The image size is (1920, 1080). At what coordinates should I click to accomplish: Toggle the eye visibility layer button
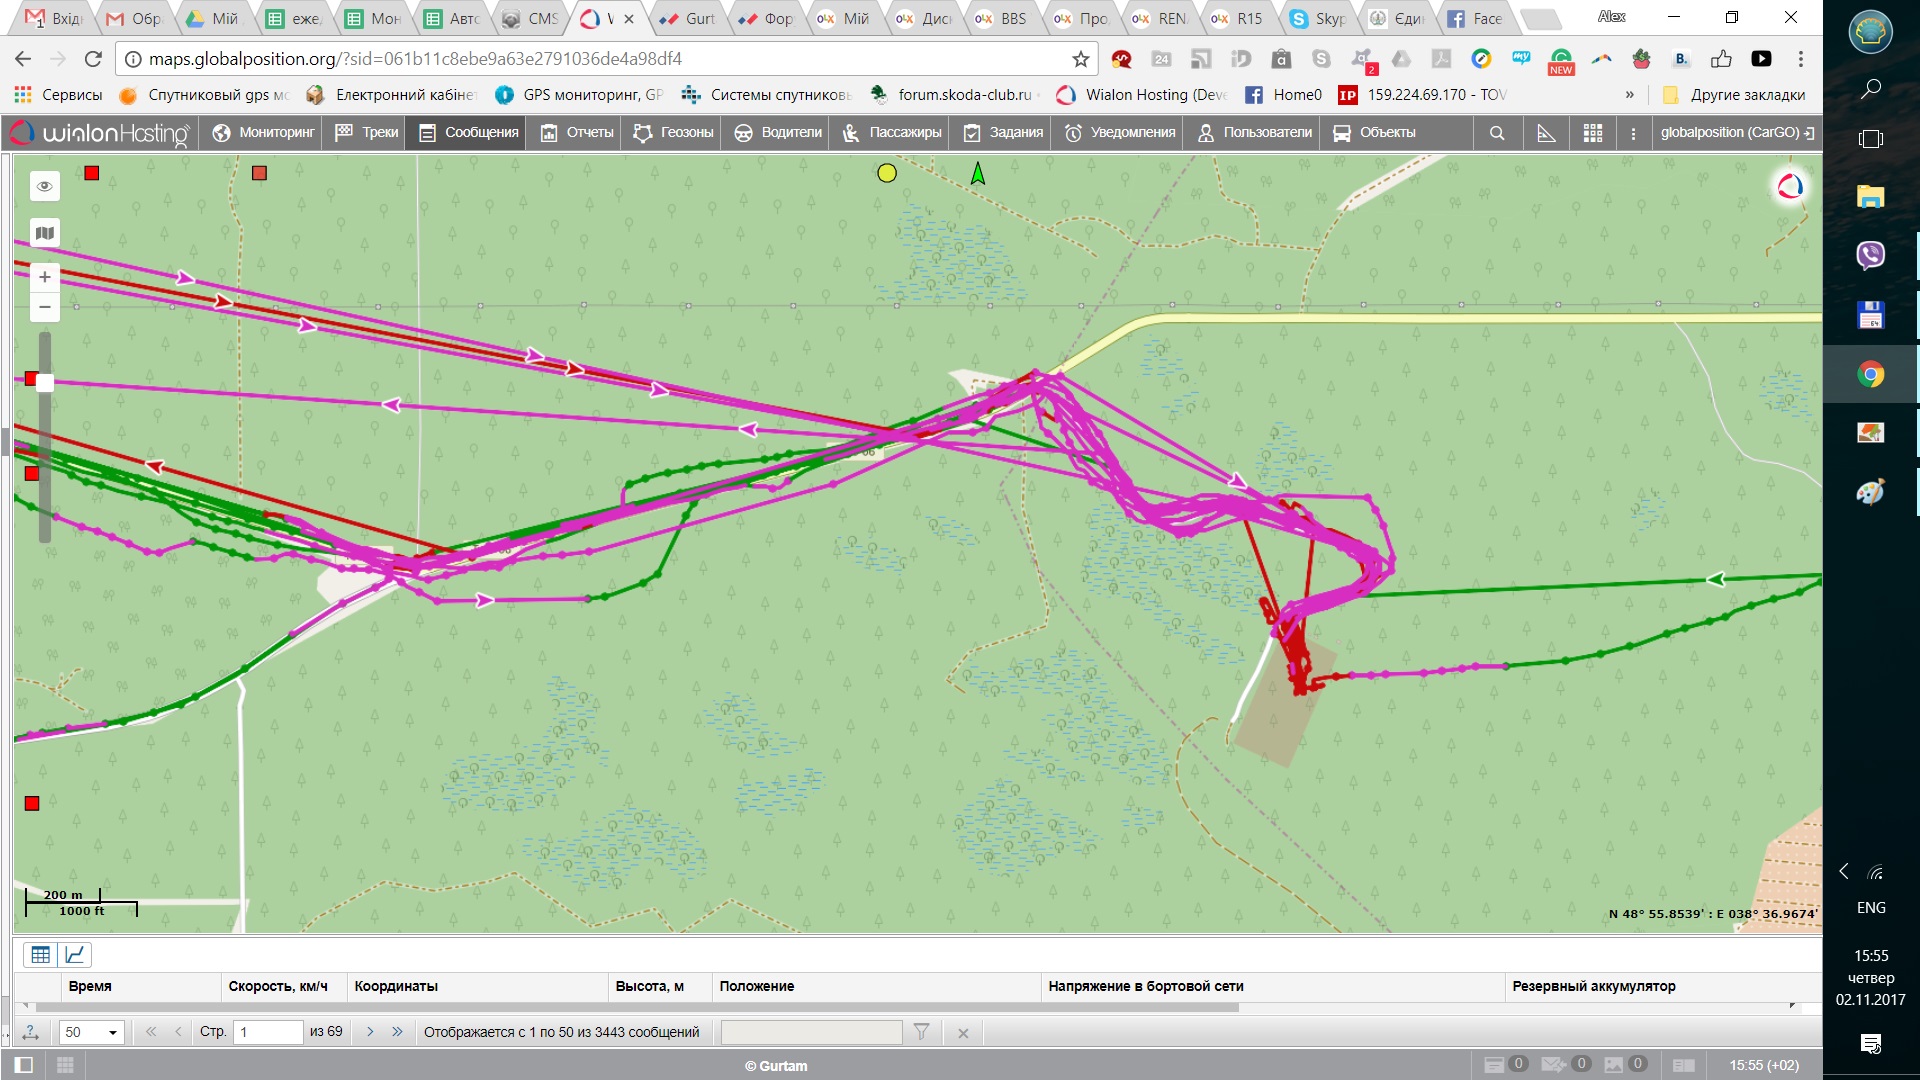[44, 186]
